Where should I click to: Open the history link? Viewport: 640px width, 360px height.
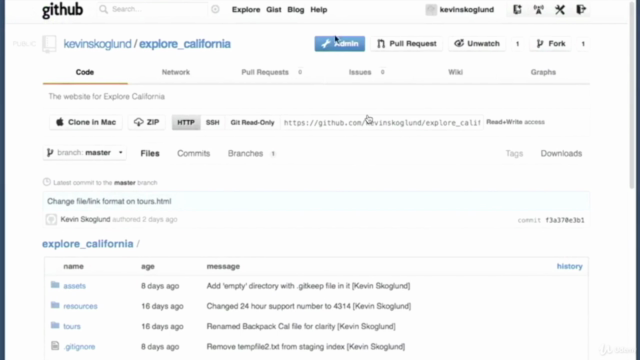(569, 266)
